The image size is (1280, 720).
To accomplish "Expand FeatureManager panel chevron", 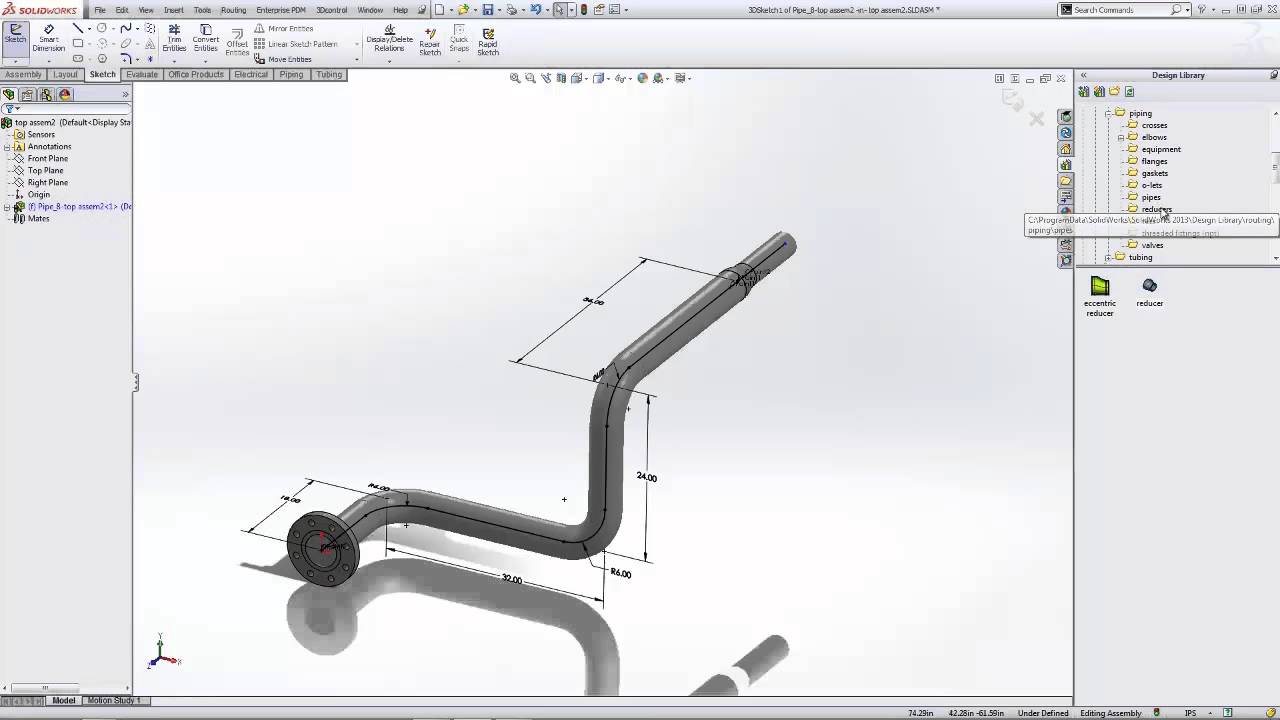I will click(125, 95).
